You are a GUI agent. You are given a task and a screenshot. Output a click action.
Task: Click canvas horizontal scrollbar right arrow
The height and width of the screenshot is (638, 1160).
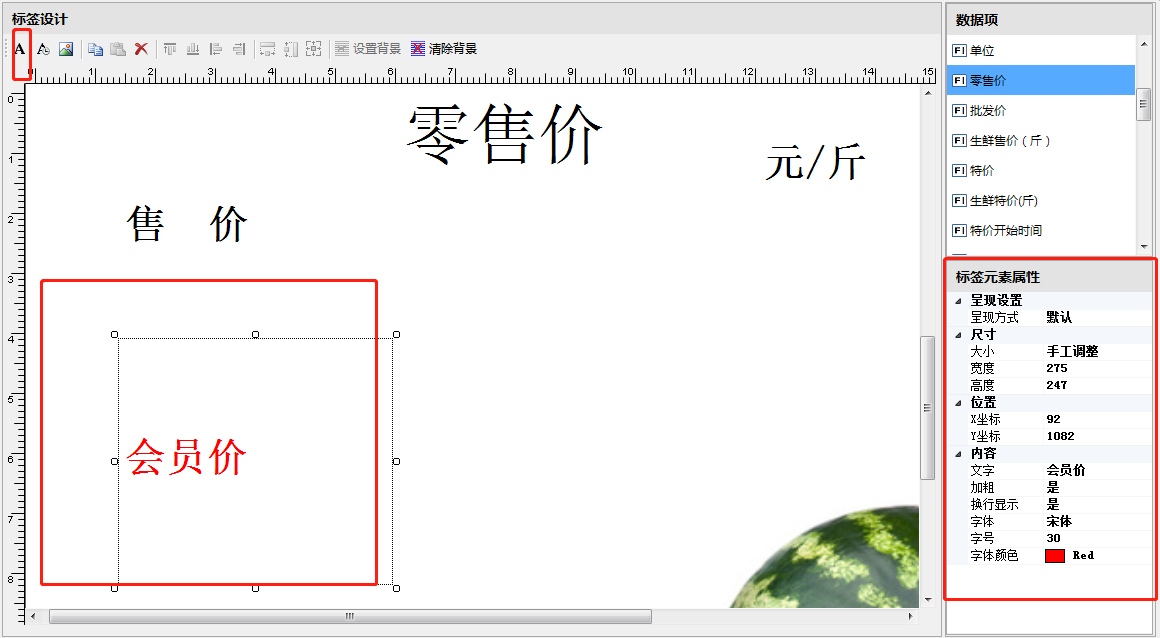click(x=911, y=616)
